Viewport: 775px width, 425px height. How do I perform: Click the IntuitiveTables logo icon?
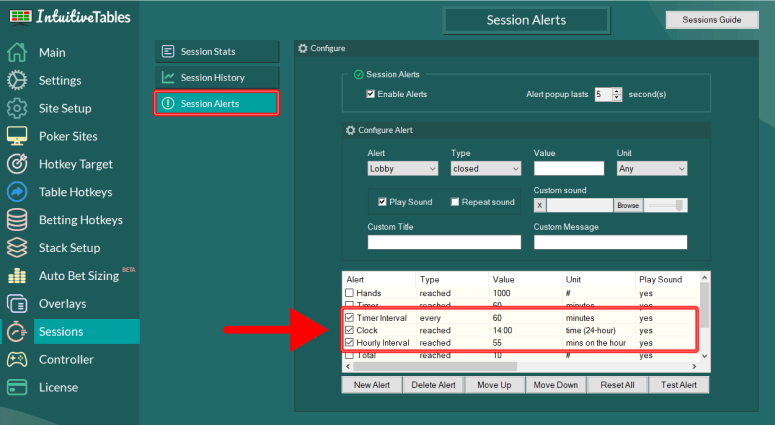tap(20, 16)
